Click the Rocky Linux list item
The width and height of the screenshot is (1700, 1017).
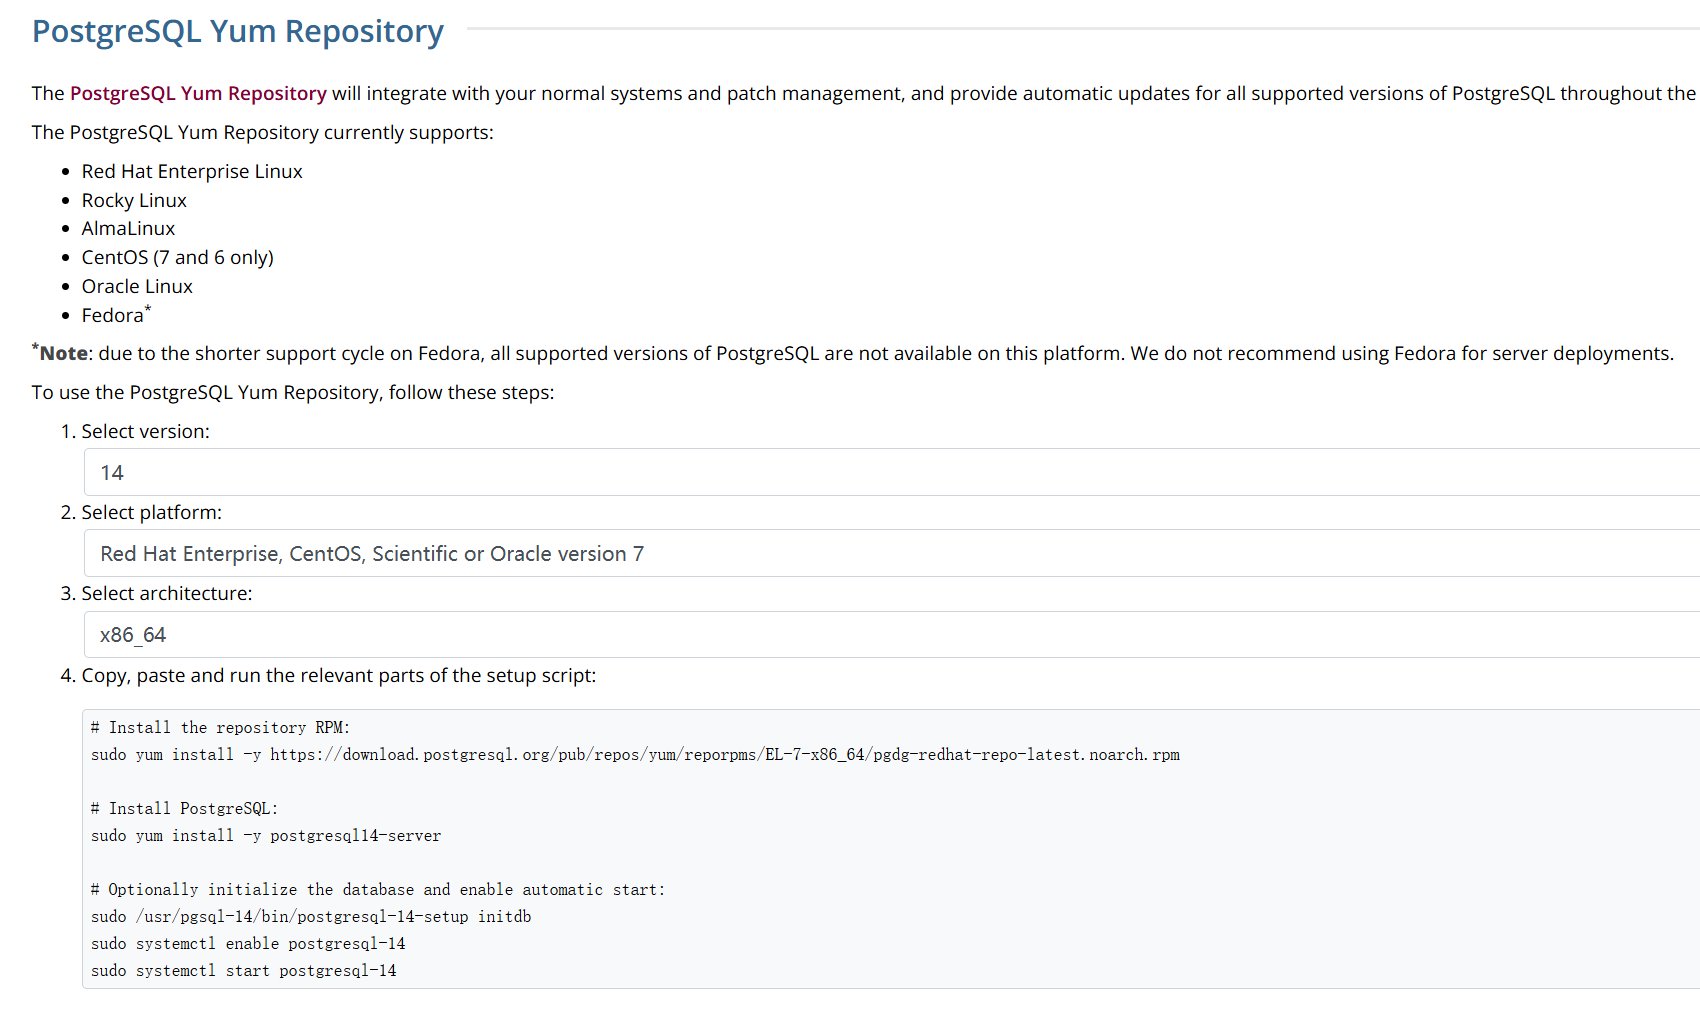134,200
